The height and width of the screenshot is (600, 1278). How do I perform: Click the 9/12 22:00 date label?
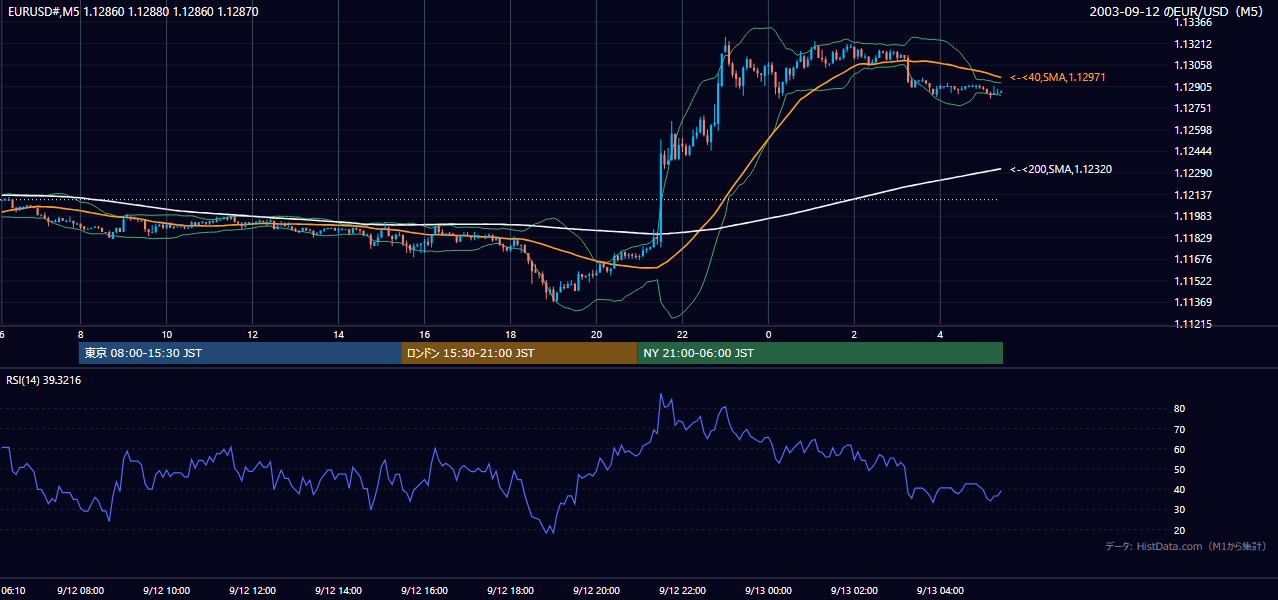pos(682,591)
